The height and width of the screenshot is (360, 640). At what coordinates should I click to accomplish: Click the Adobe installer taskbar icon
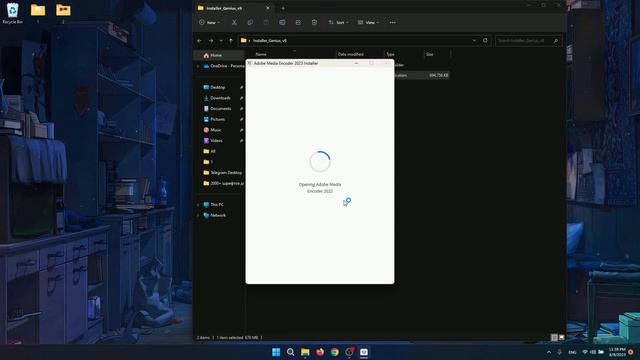(364, 352)
